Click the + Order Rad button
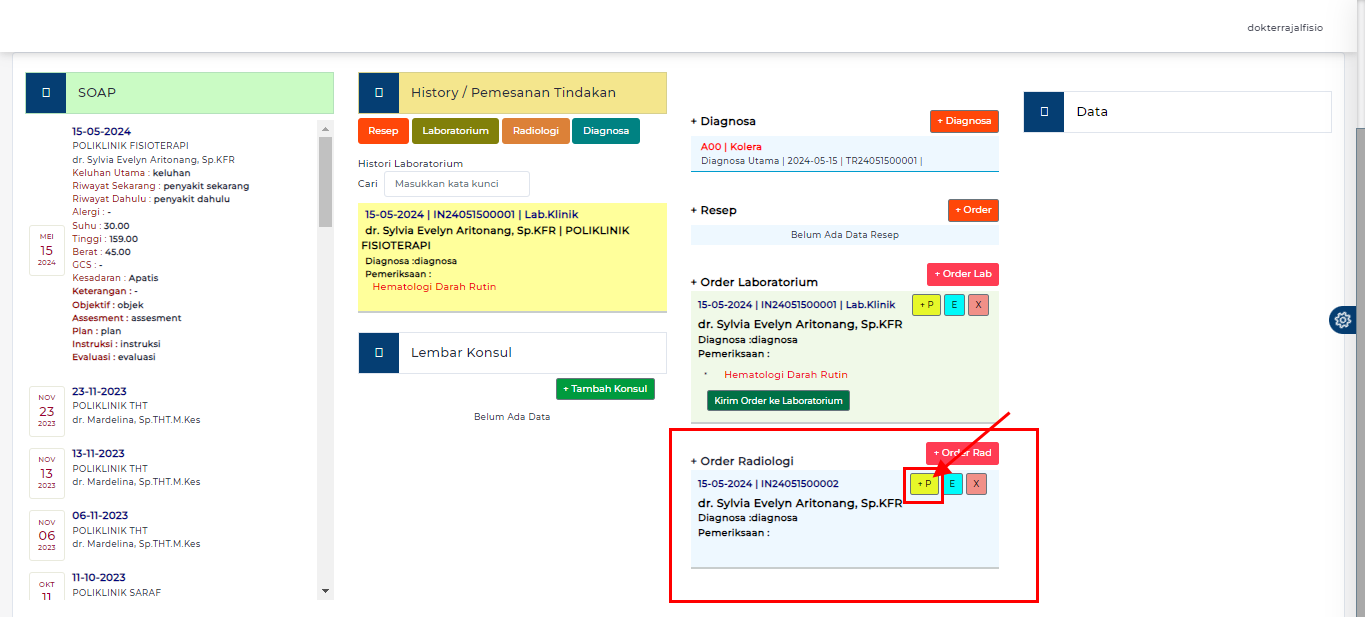1365x617 pixels. [961, 452]
